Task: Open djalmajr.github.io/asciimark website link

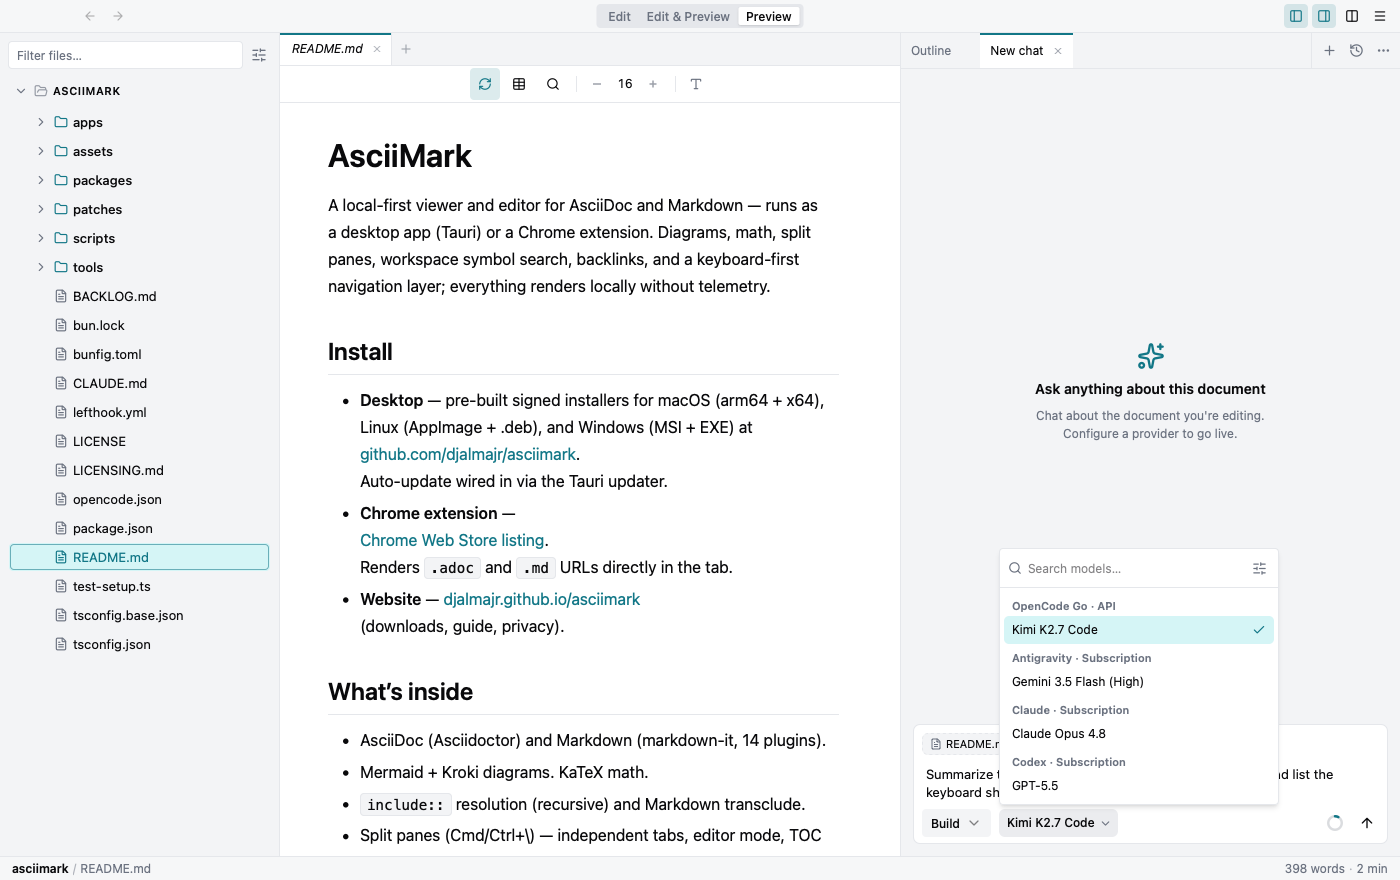Action: [541, 599]
